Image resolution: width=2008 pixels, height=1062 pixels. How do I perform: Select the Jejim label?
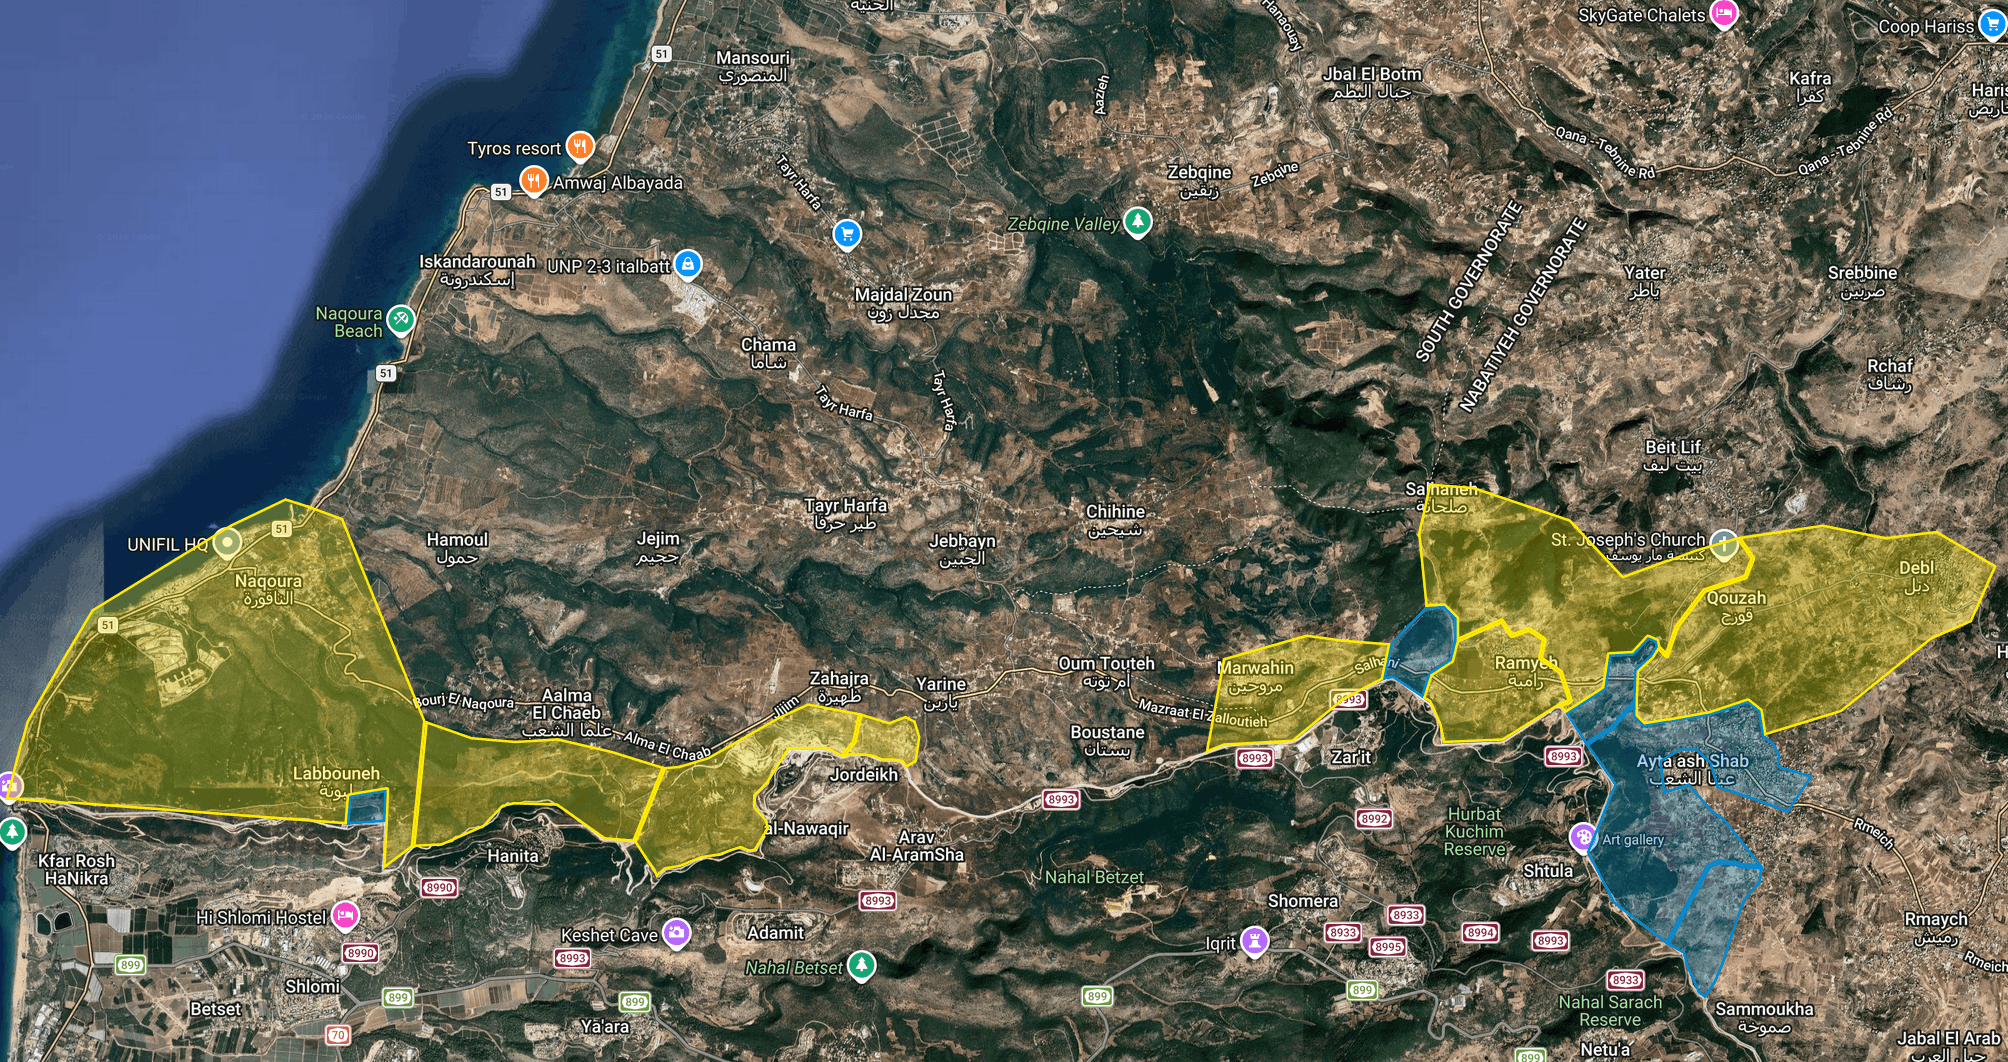coord(658,546)
